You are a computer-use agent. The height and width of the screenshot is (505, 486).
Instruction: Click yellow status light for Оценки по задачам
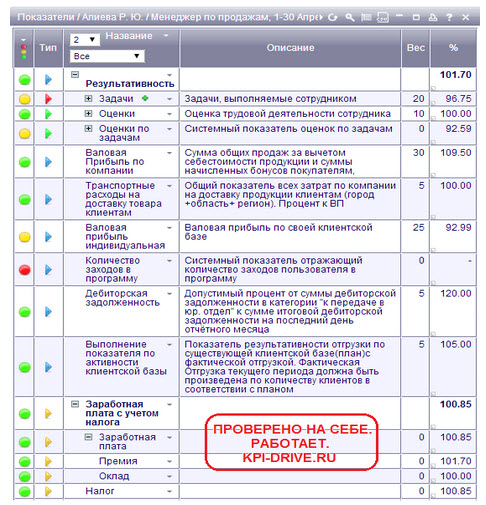[x=24, y=134]
